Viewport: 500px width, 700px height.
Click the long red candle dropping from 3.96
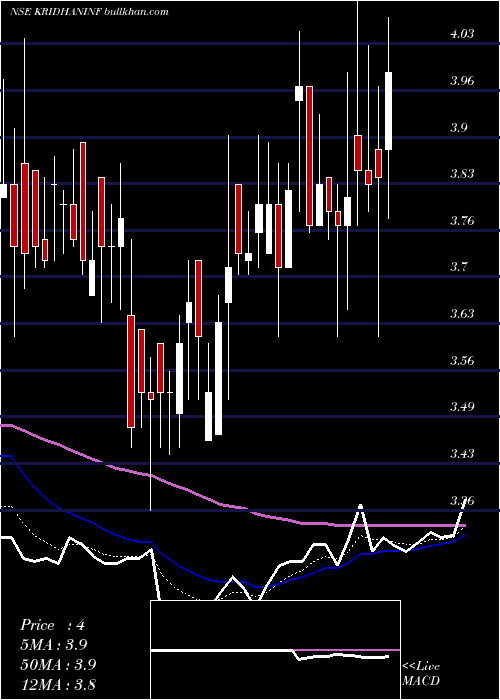[309, 156]
